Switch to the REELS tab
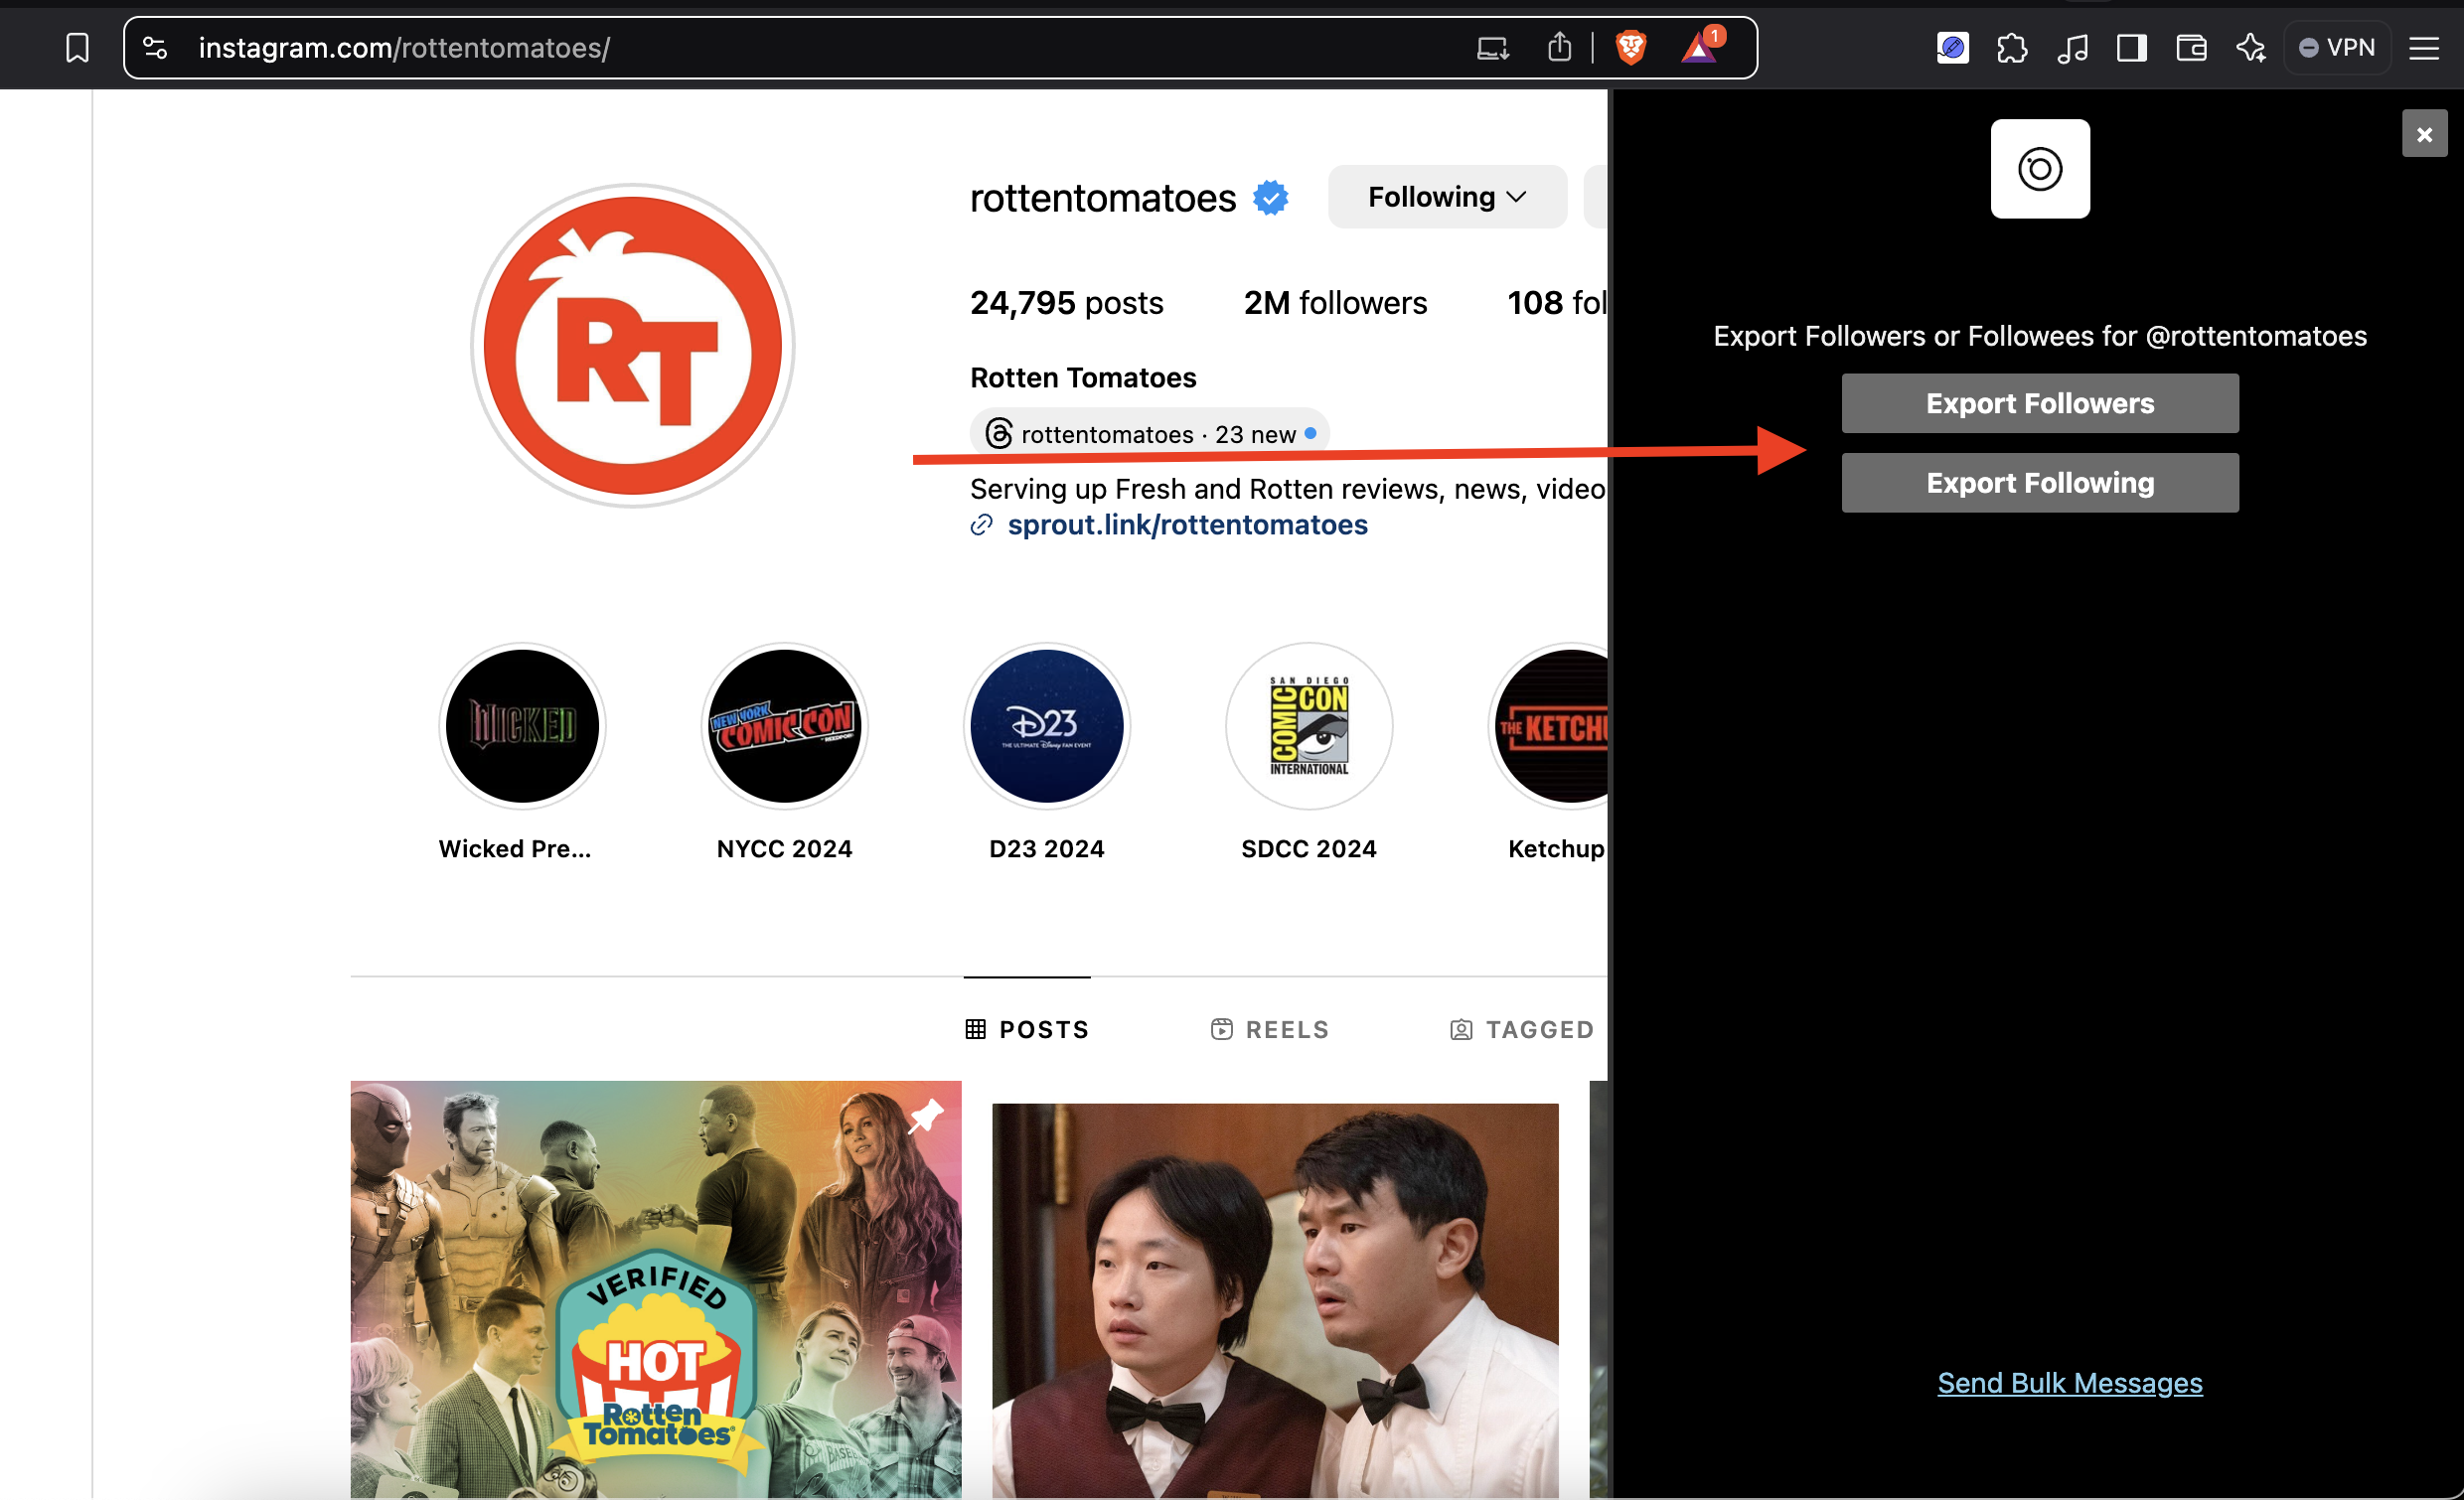This screenshot has width=2464, height=1500. tap(1269, 1030)
